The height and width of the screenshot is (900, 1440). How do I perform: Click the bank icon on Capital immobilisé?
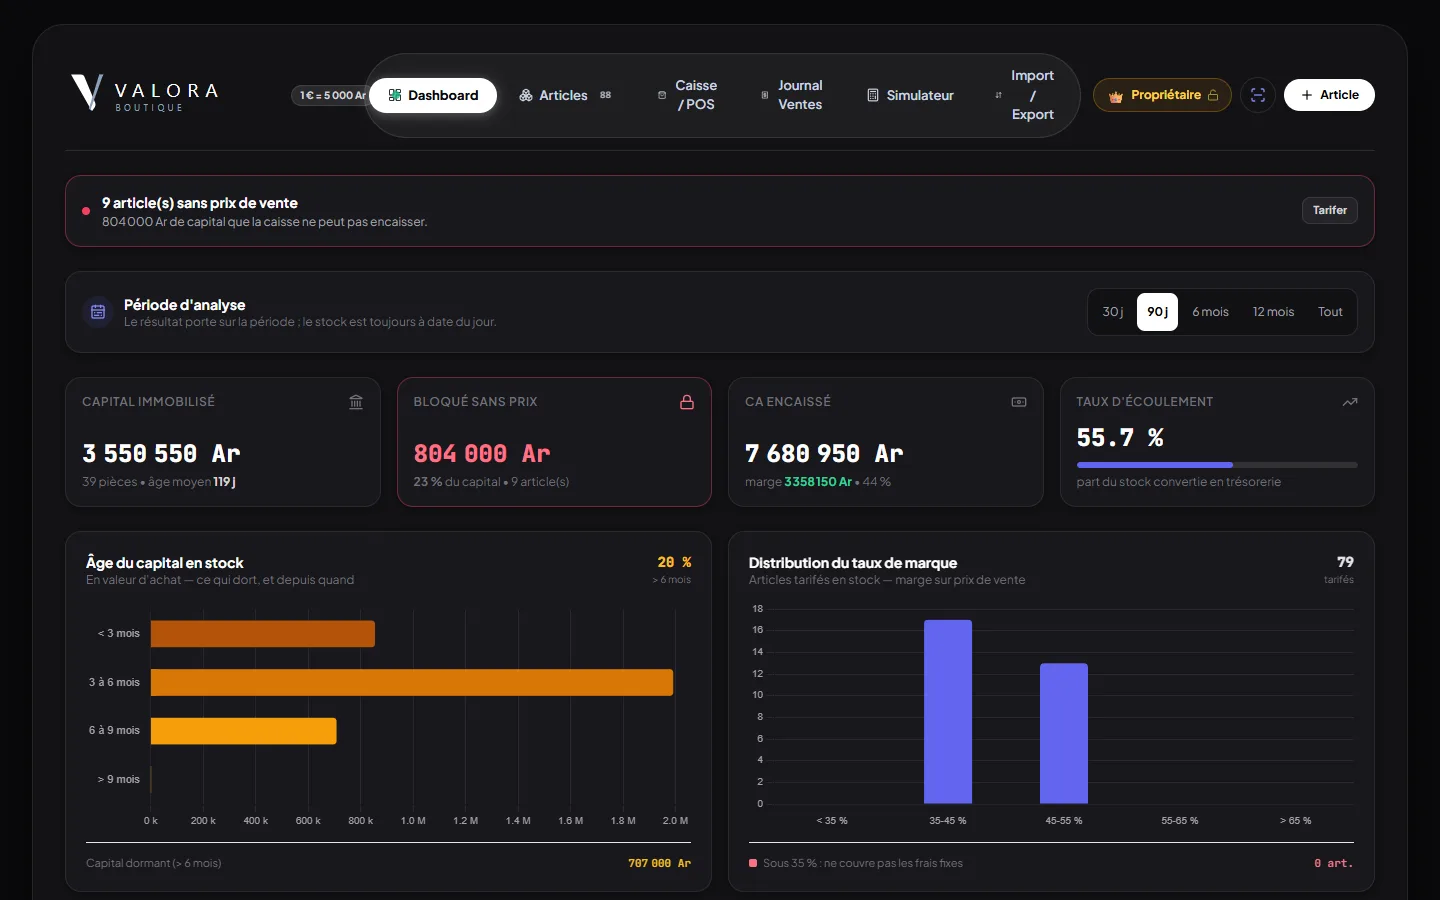356,402
